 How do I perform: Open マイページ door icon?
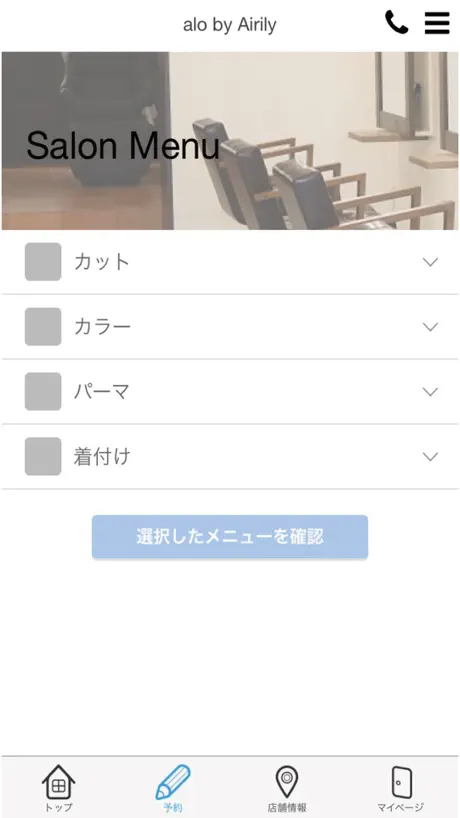coord(401,782)
